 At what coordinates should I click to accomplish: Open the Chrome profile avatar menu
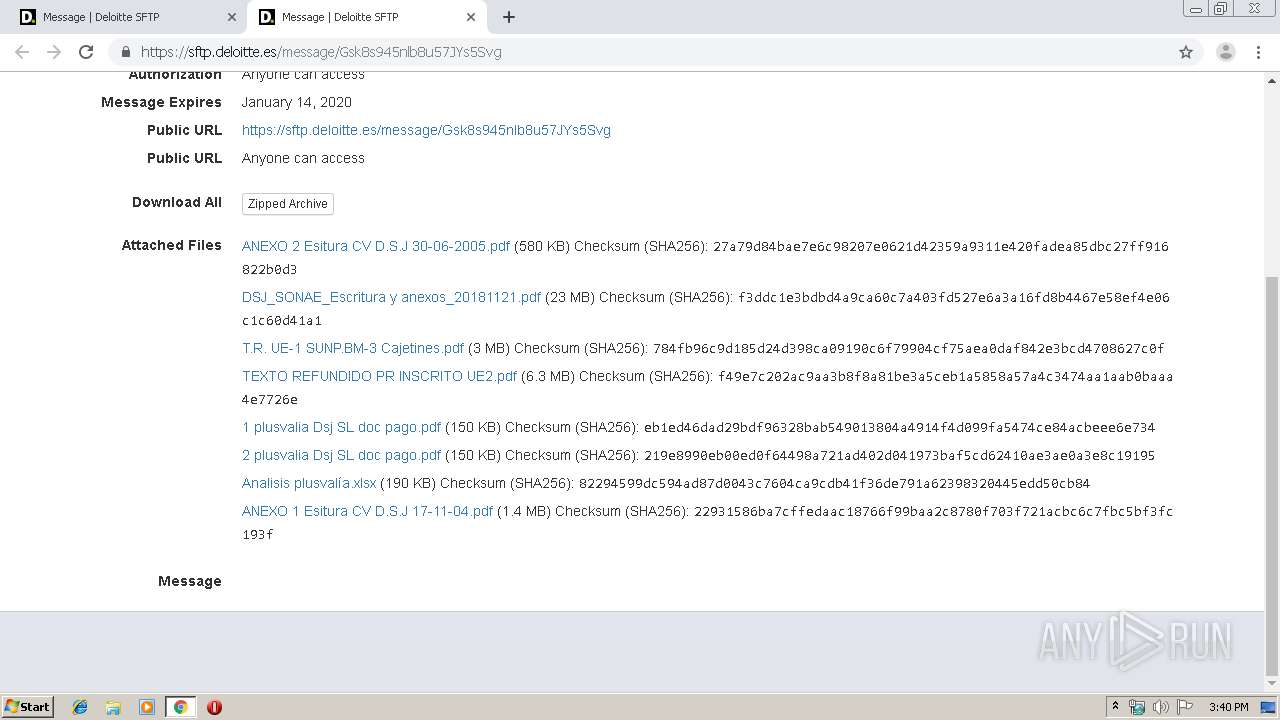[x=1226, y=52]
